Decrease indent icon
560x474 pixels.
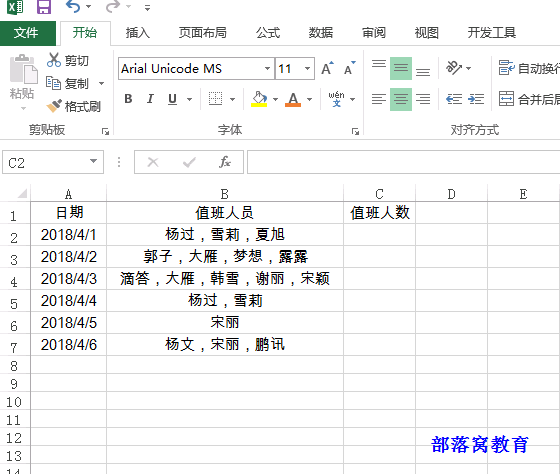click(454, 99)
